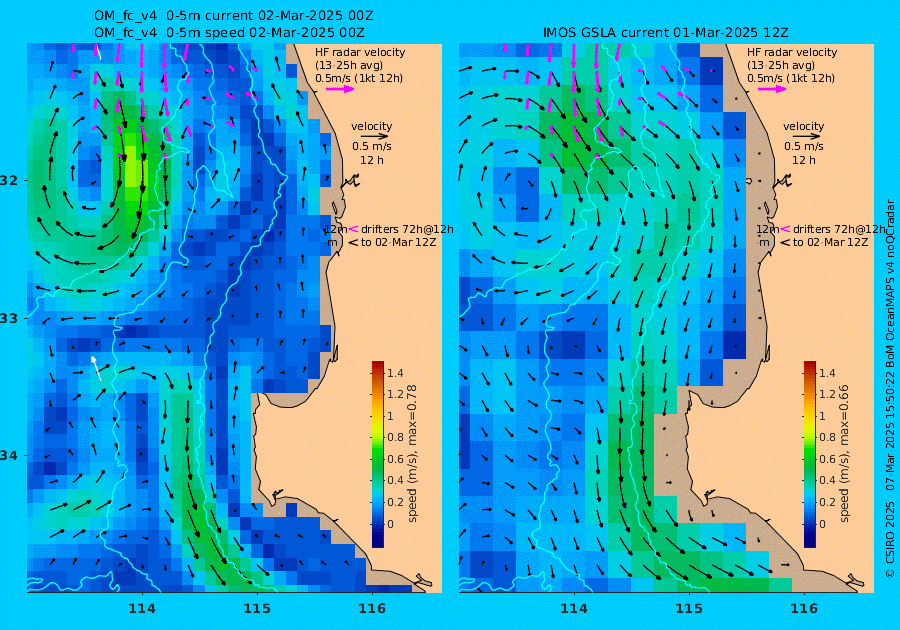Click the right map speed colorbar
This screenshot has height=630, width=900.
(x=809, y=454)
